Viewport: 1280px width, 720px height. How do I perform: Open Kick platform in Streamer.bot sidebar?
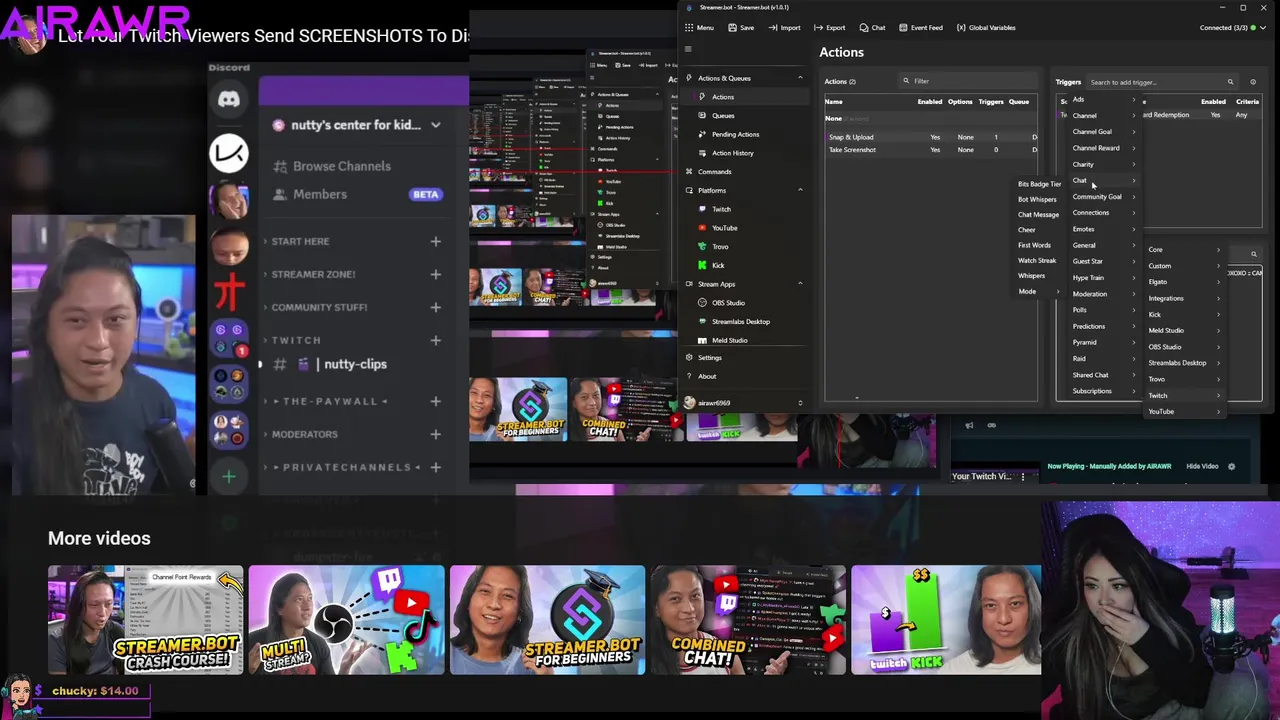717,265
